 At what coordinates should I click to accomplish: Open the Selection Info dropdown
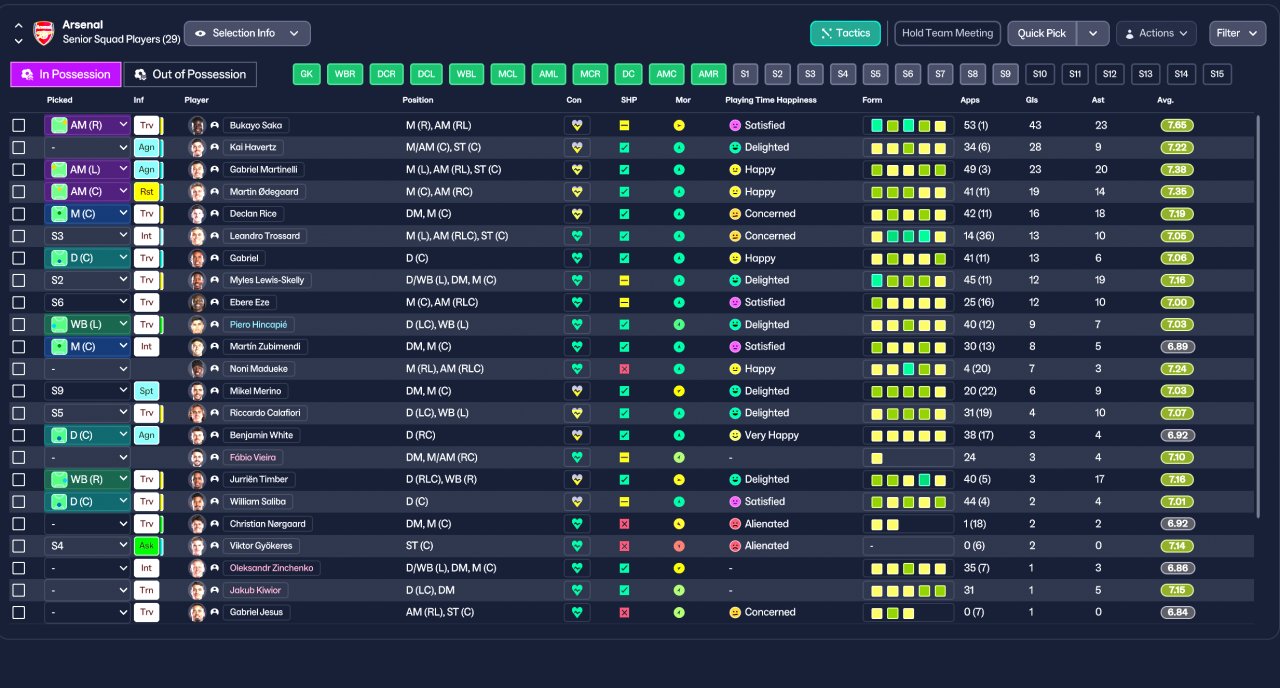247,33
